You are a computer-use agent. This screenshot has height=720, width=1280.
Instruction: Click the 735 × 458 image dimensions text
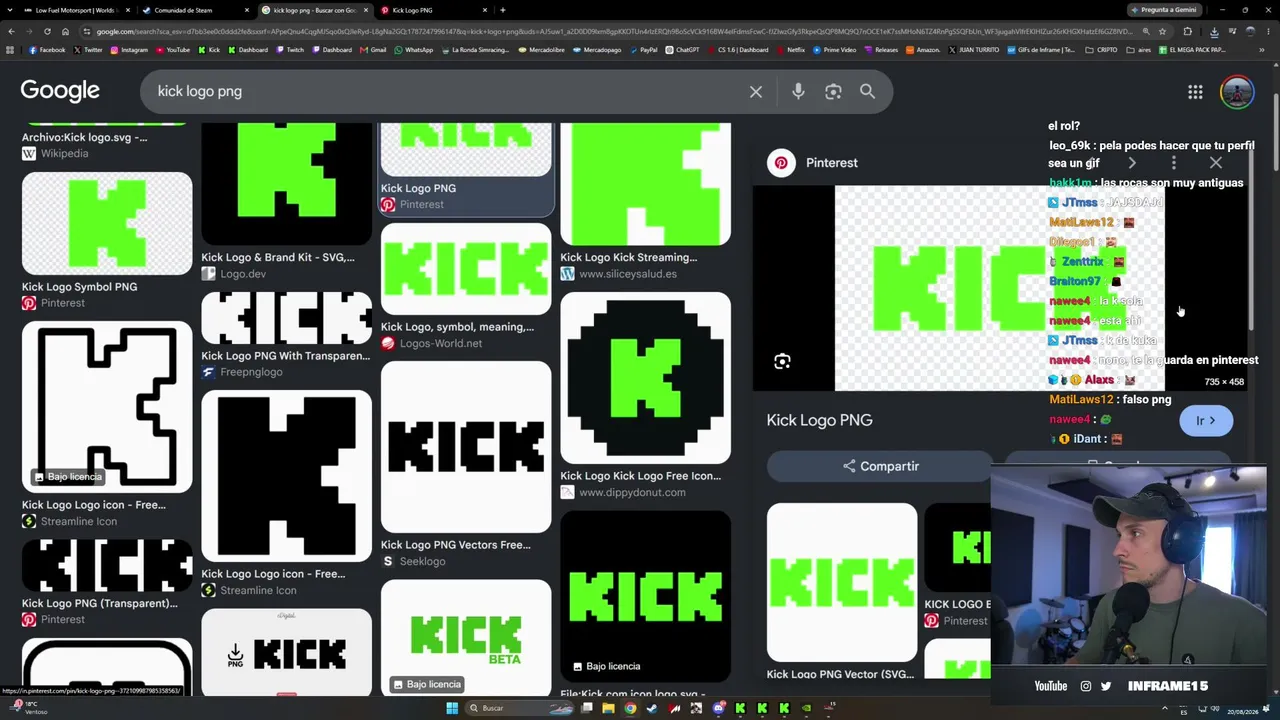pyautogui.click(x=1224, y=382)
